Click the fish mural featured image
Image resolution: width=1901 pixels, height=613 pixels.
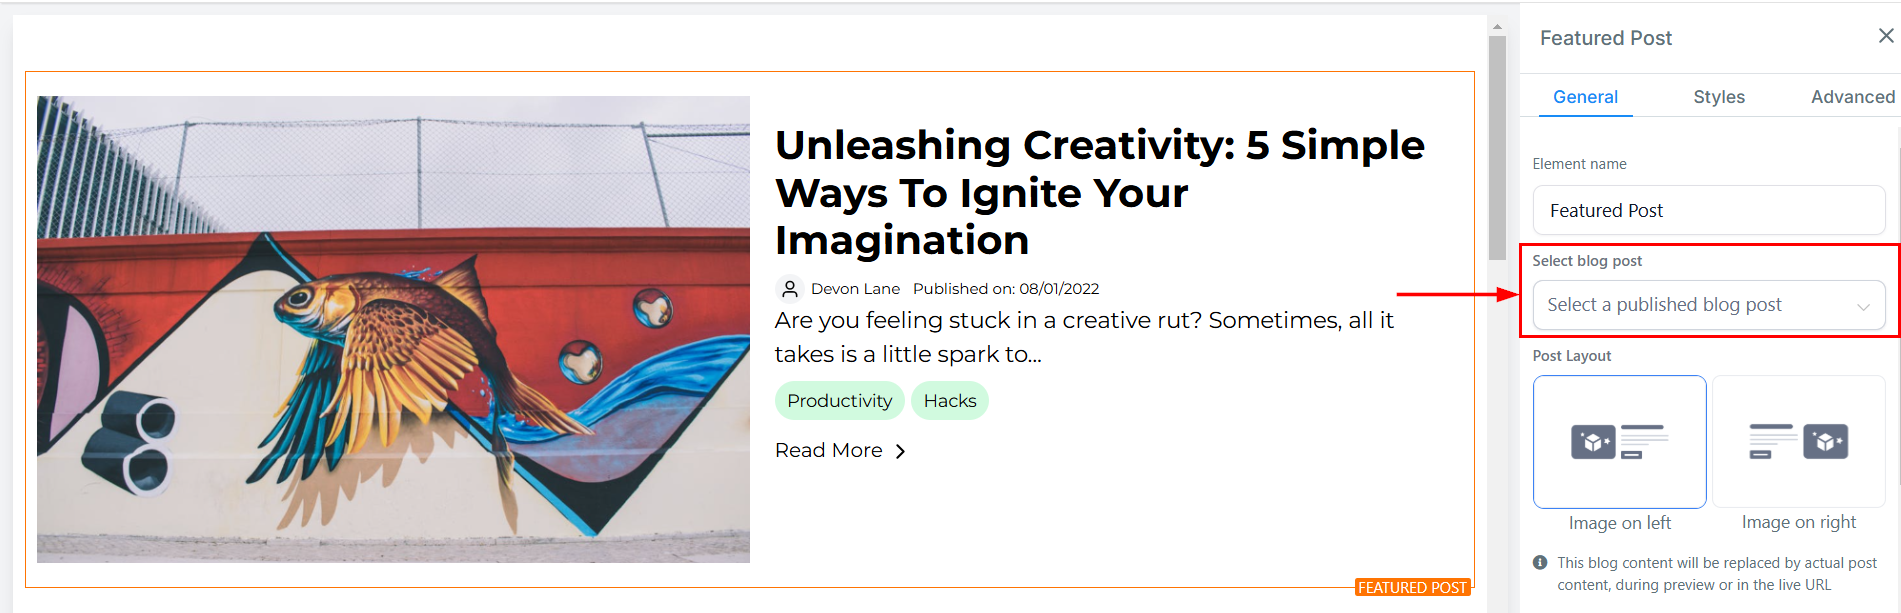point(393,329)
